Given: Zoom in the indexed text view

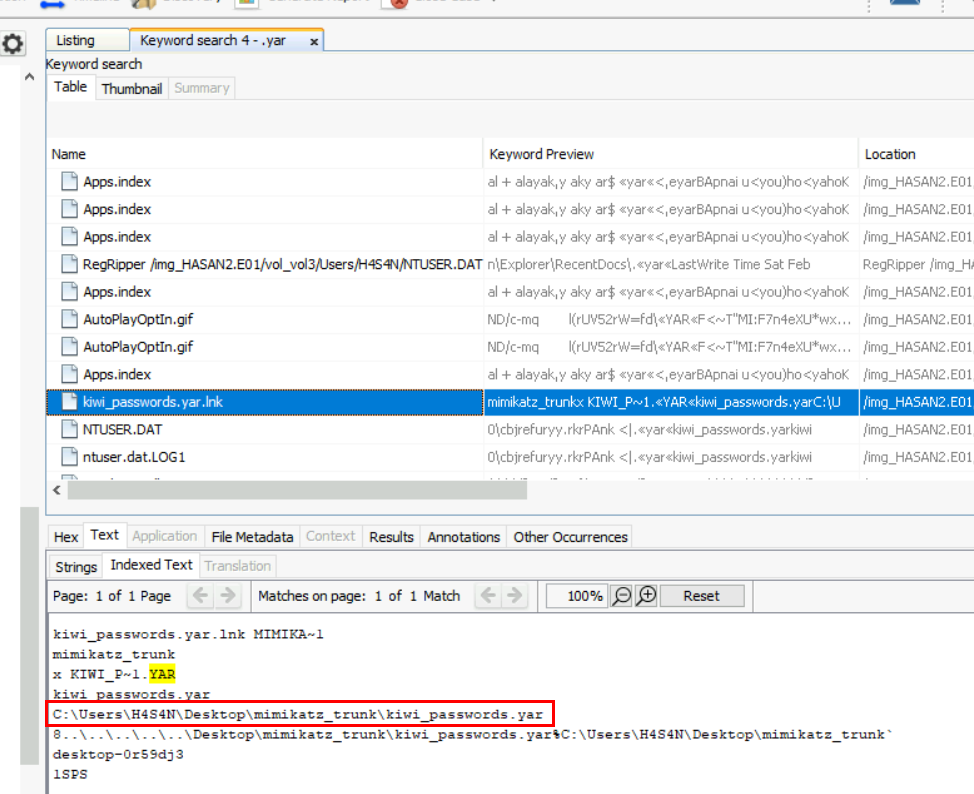Looking at the screenshot, I should tap(647, 596).
